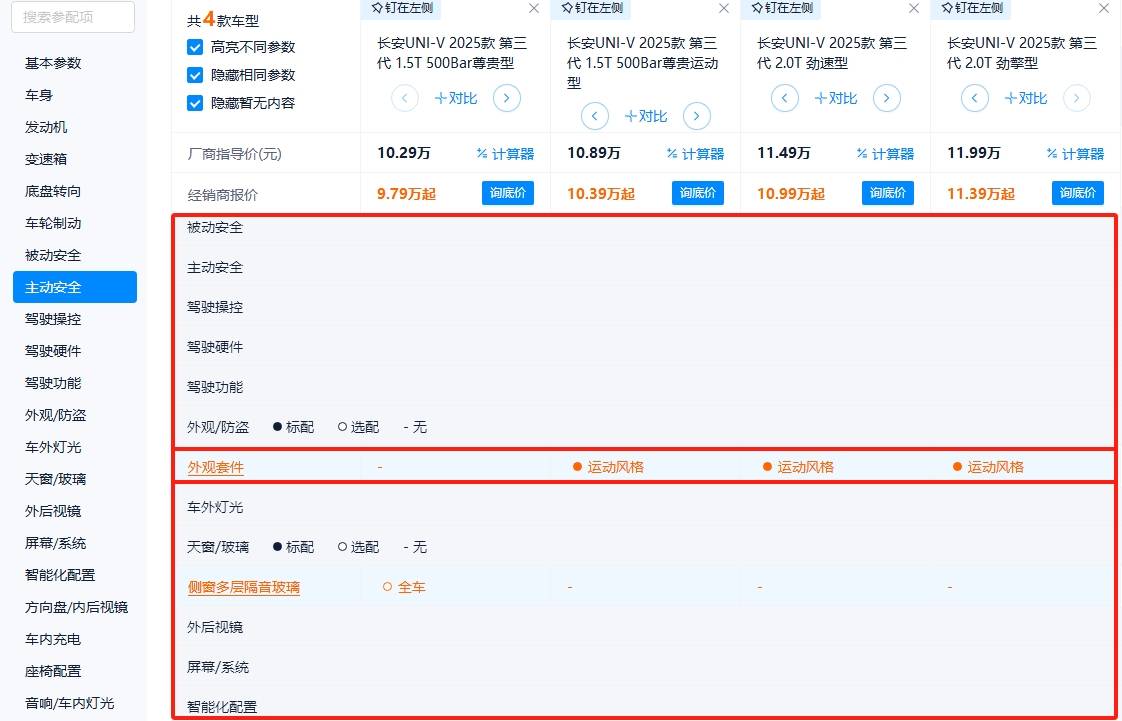Viewport: 1122px width, 721px height.
Task: Go to 座椅配置 in sidebar
Action: coord(53,671)
